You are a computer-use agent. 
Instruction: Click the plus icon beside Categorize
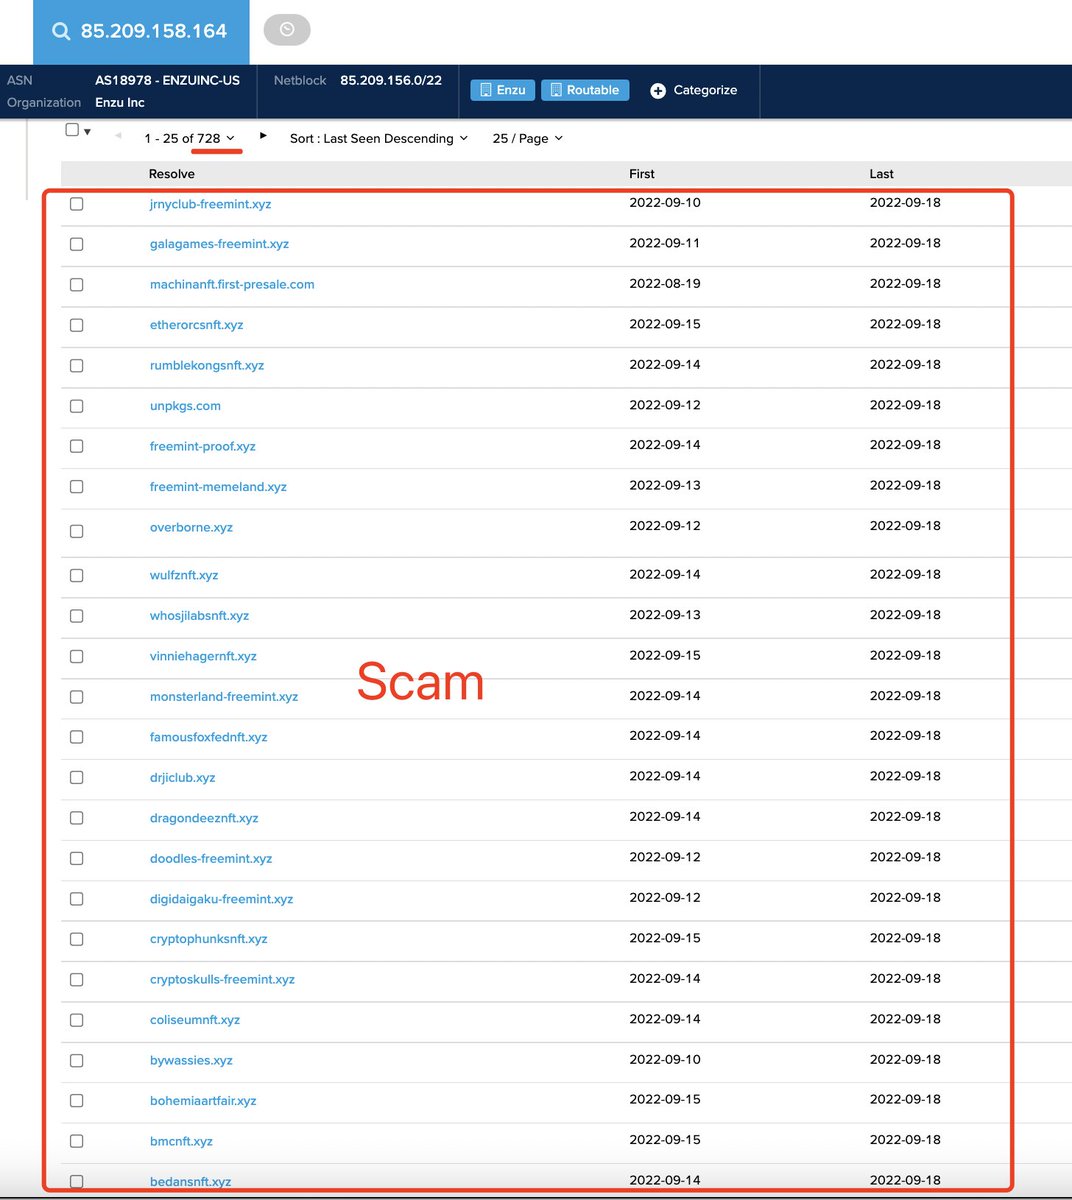658,91
